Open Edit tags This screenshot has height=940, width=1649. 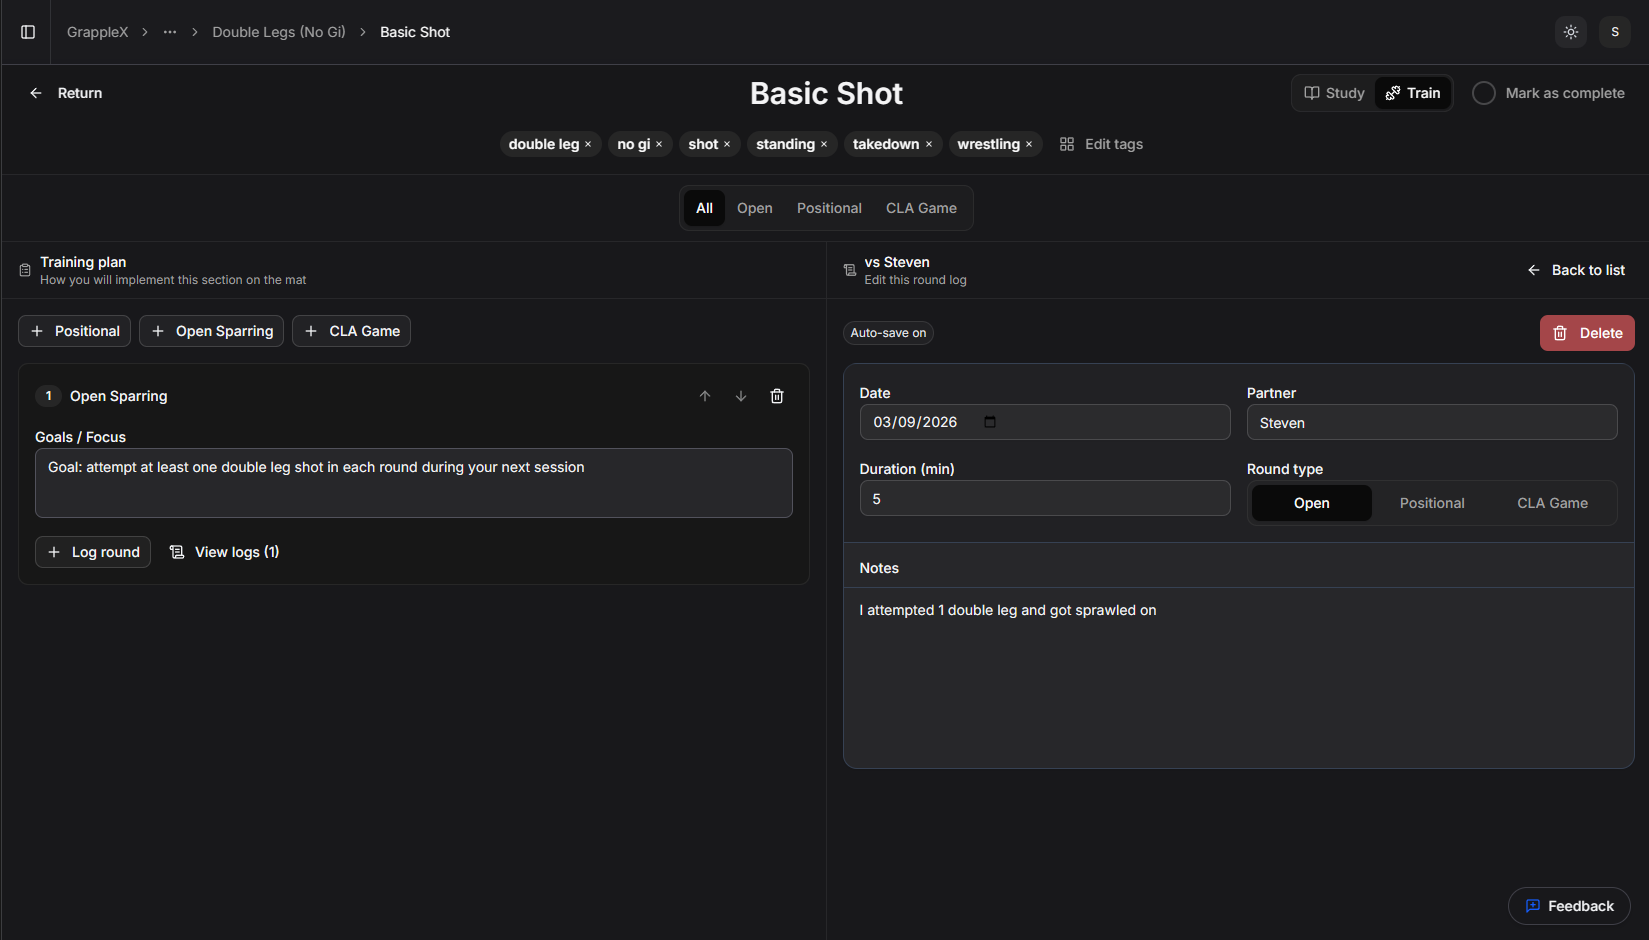[x=1101, y=144]
